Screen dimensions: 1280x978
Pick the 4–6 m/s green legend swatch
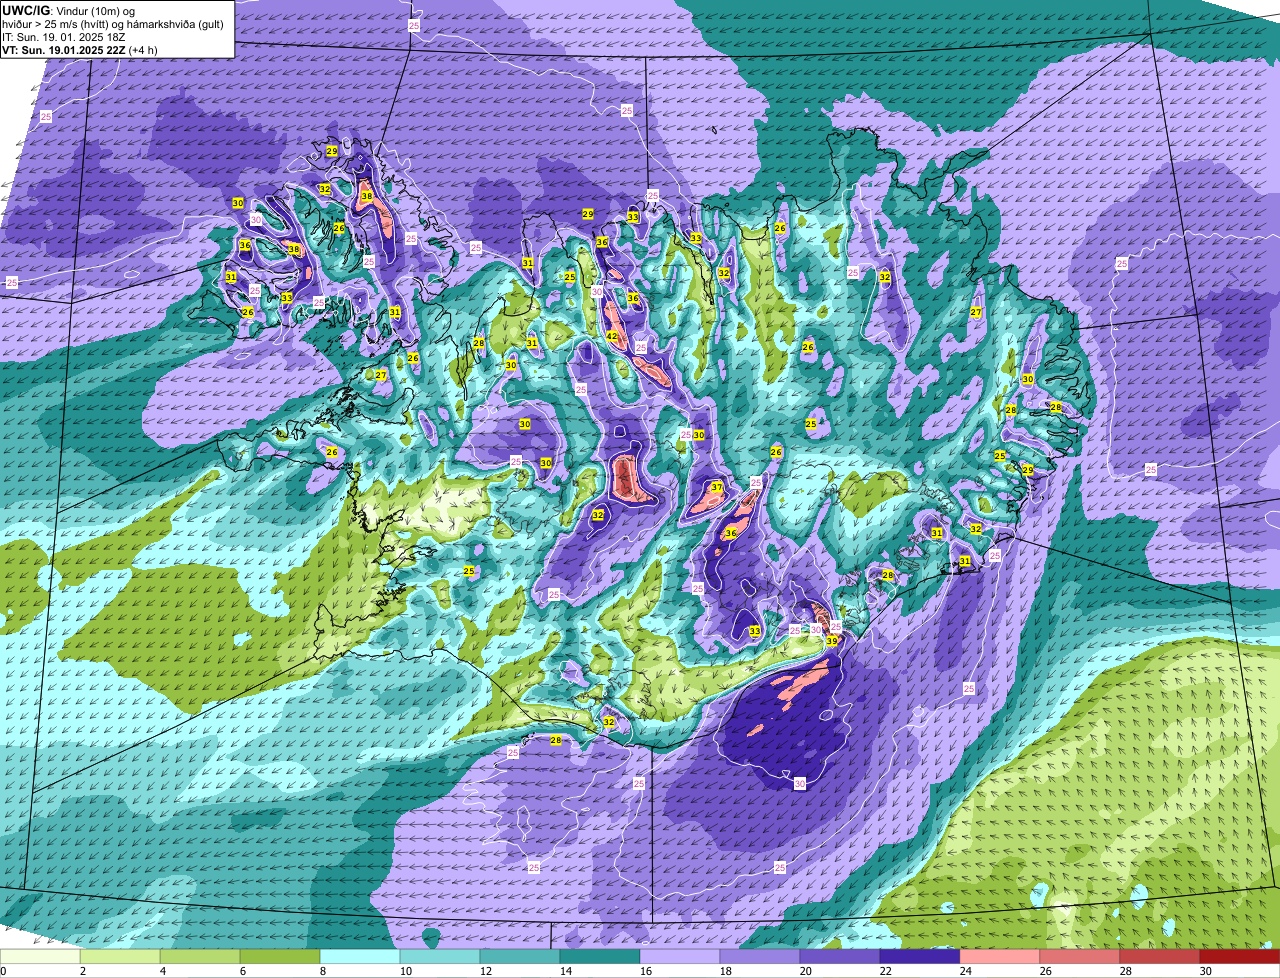[x=200, y=957]
